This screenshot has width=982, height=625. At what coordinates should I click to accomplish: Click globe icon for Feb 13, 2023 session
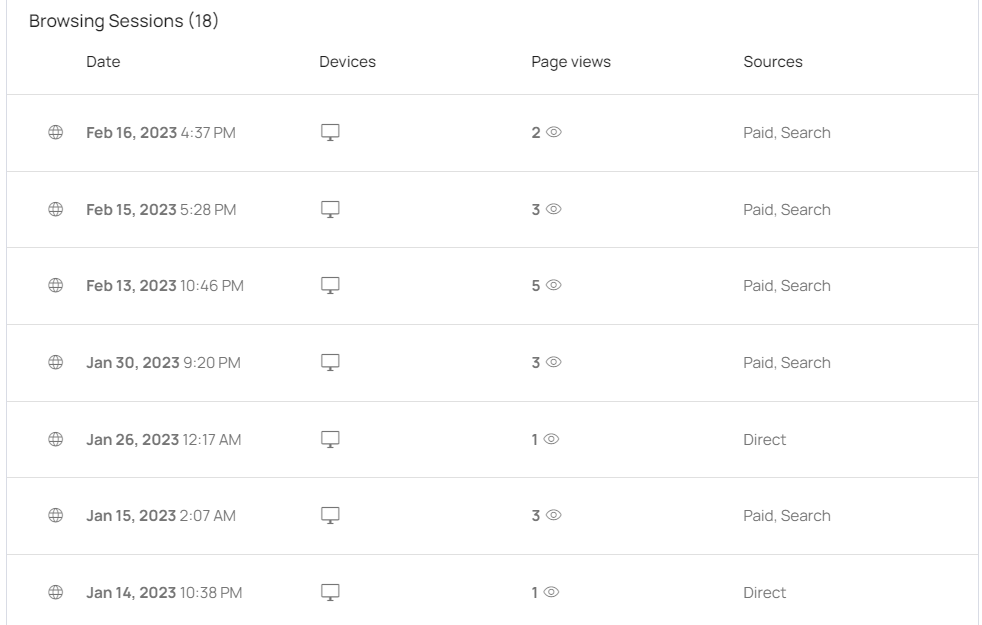[x=56, y=286]
